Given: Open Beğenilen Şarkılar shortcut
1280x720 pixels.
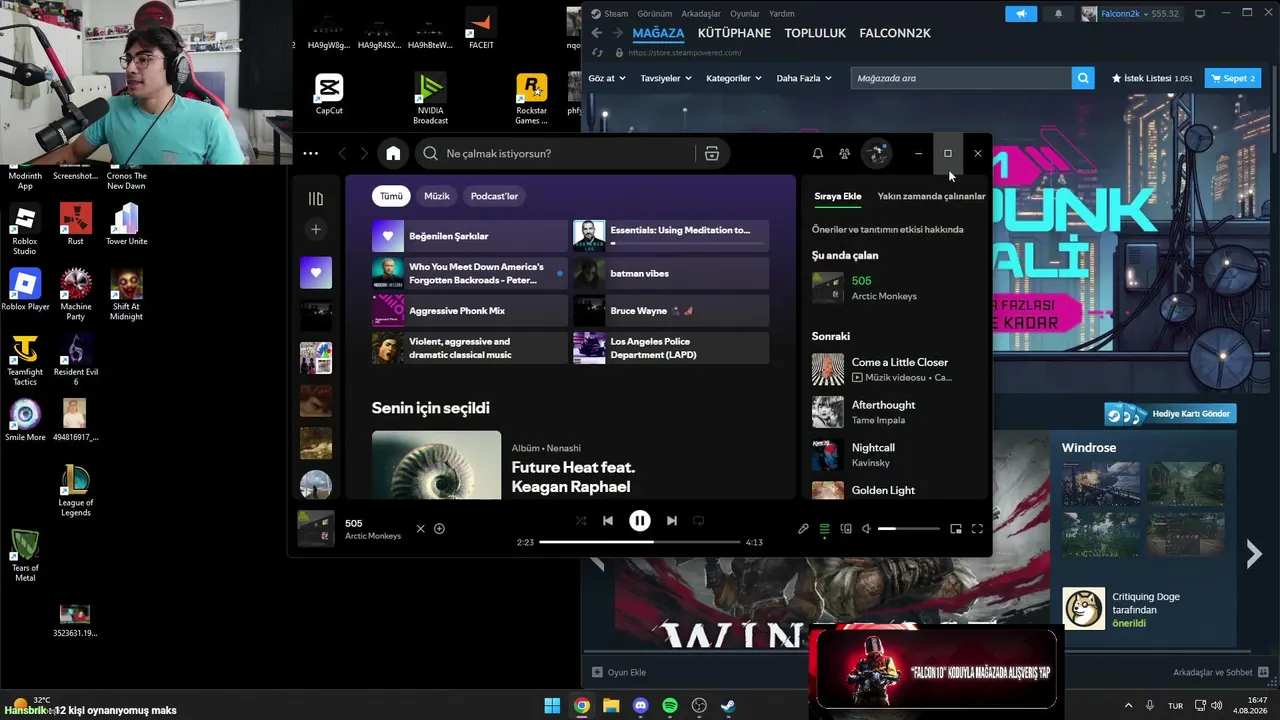Looking at the screenshot, I should click(x=470, y=236).
